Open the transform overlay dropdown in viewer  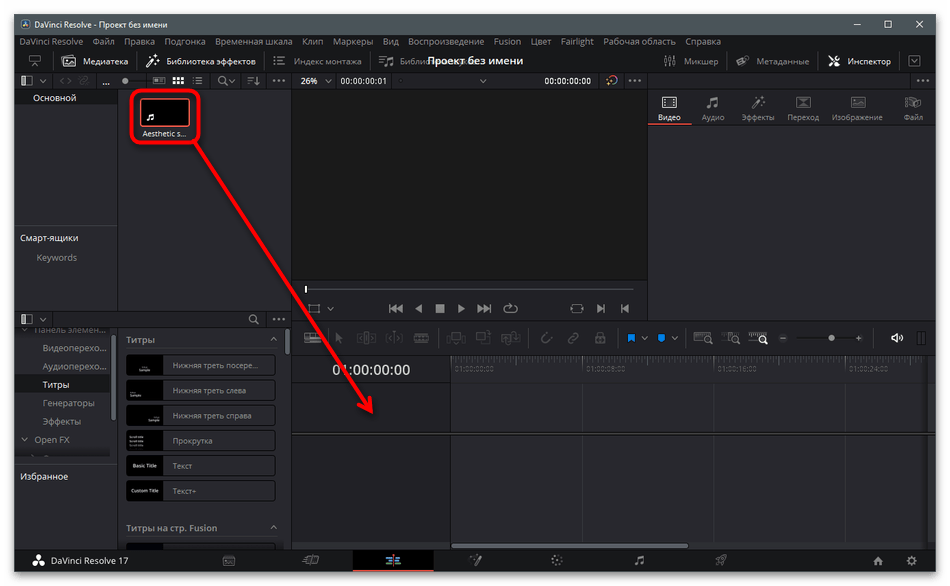point(330,308)
